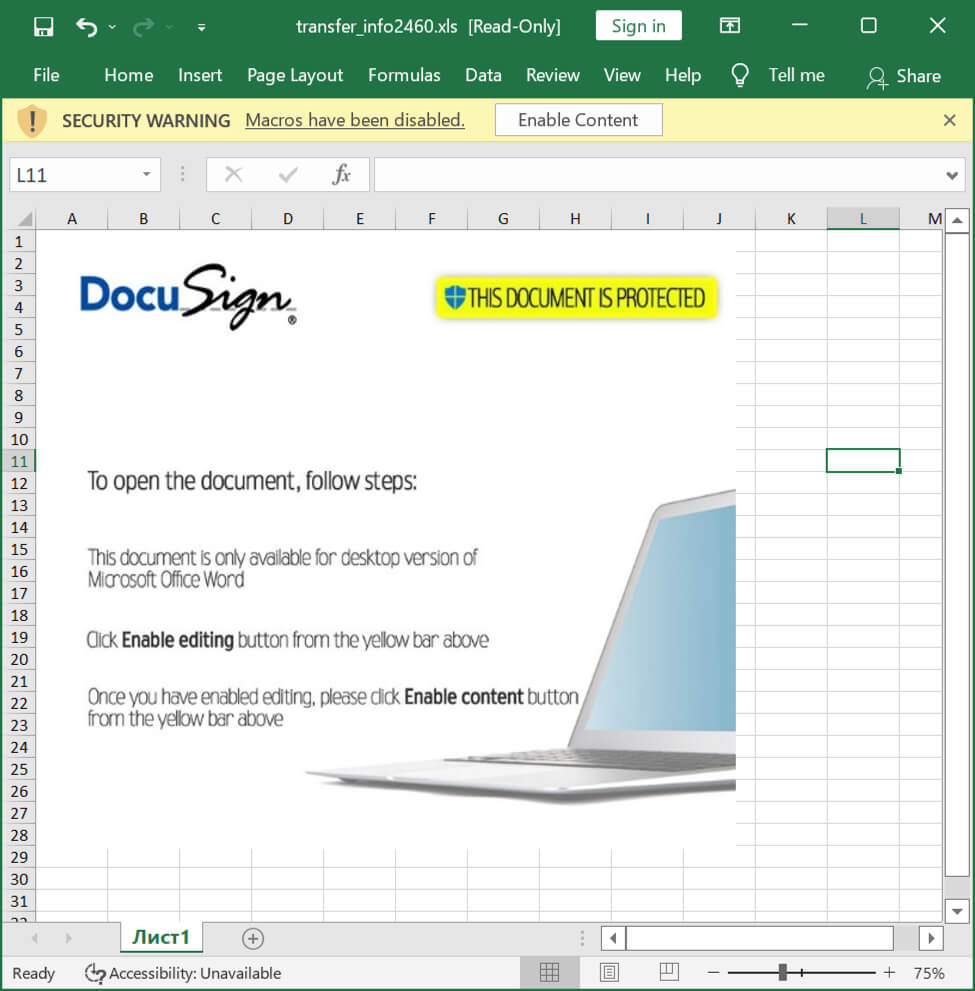Click horizontal scrollbar left arrow
This screenshot has width=975, height=991.
point(613,939)
